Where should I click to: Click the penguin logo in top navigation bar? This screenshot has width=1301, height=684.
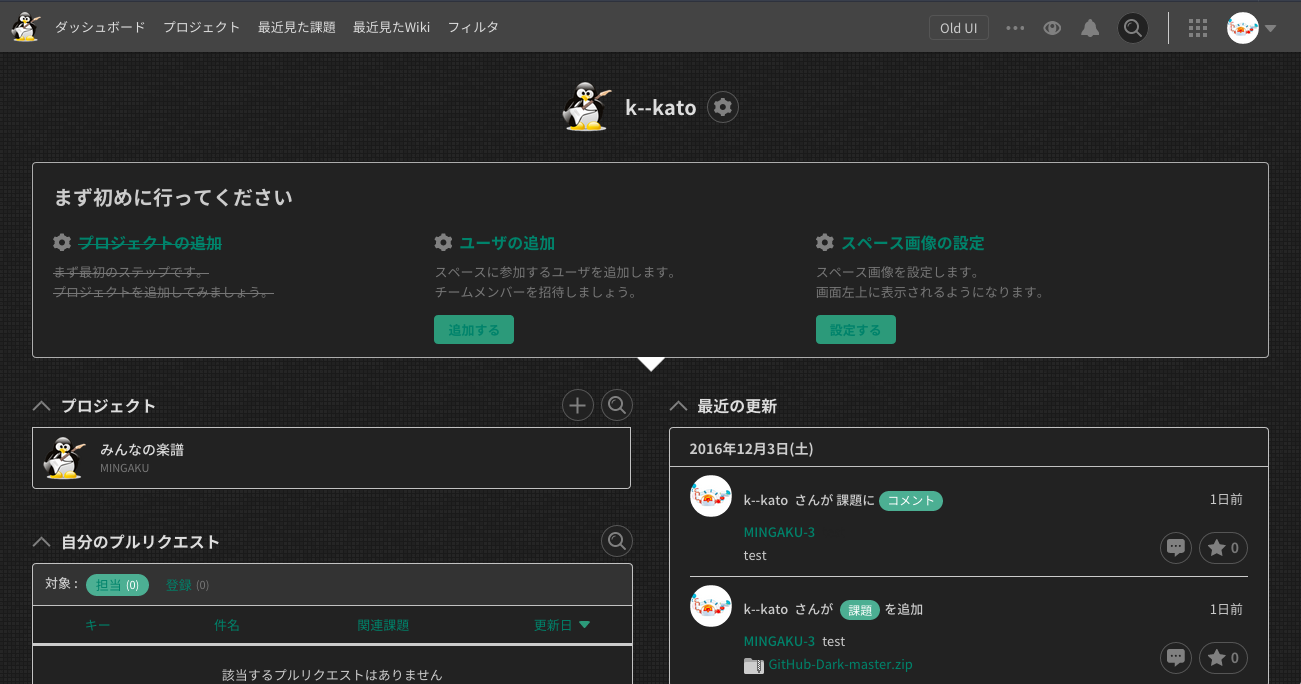pyautogui.click(x=26, y=27)
